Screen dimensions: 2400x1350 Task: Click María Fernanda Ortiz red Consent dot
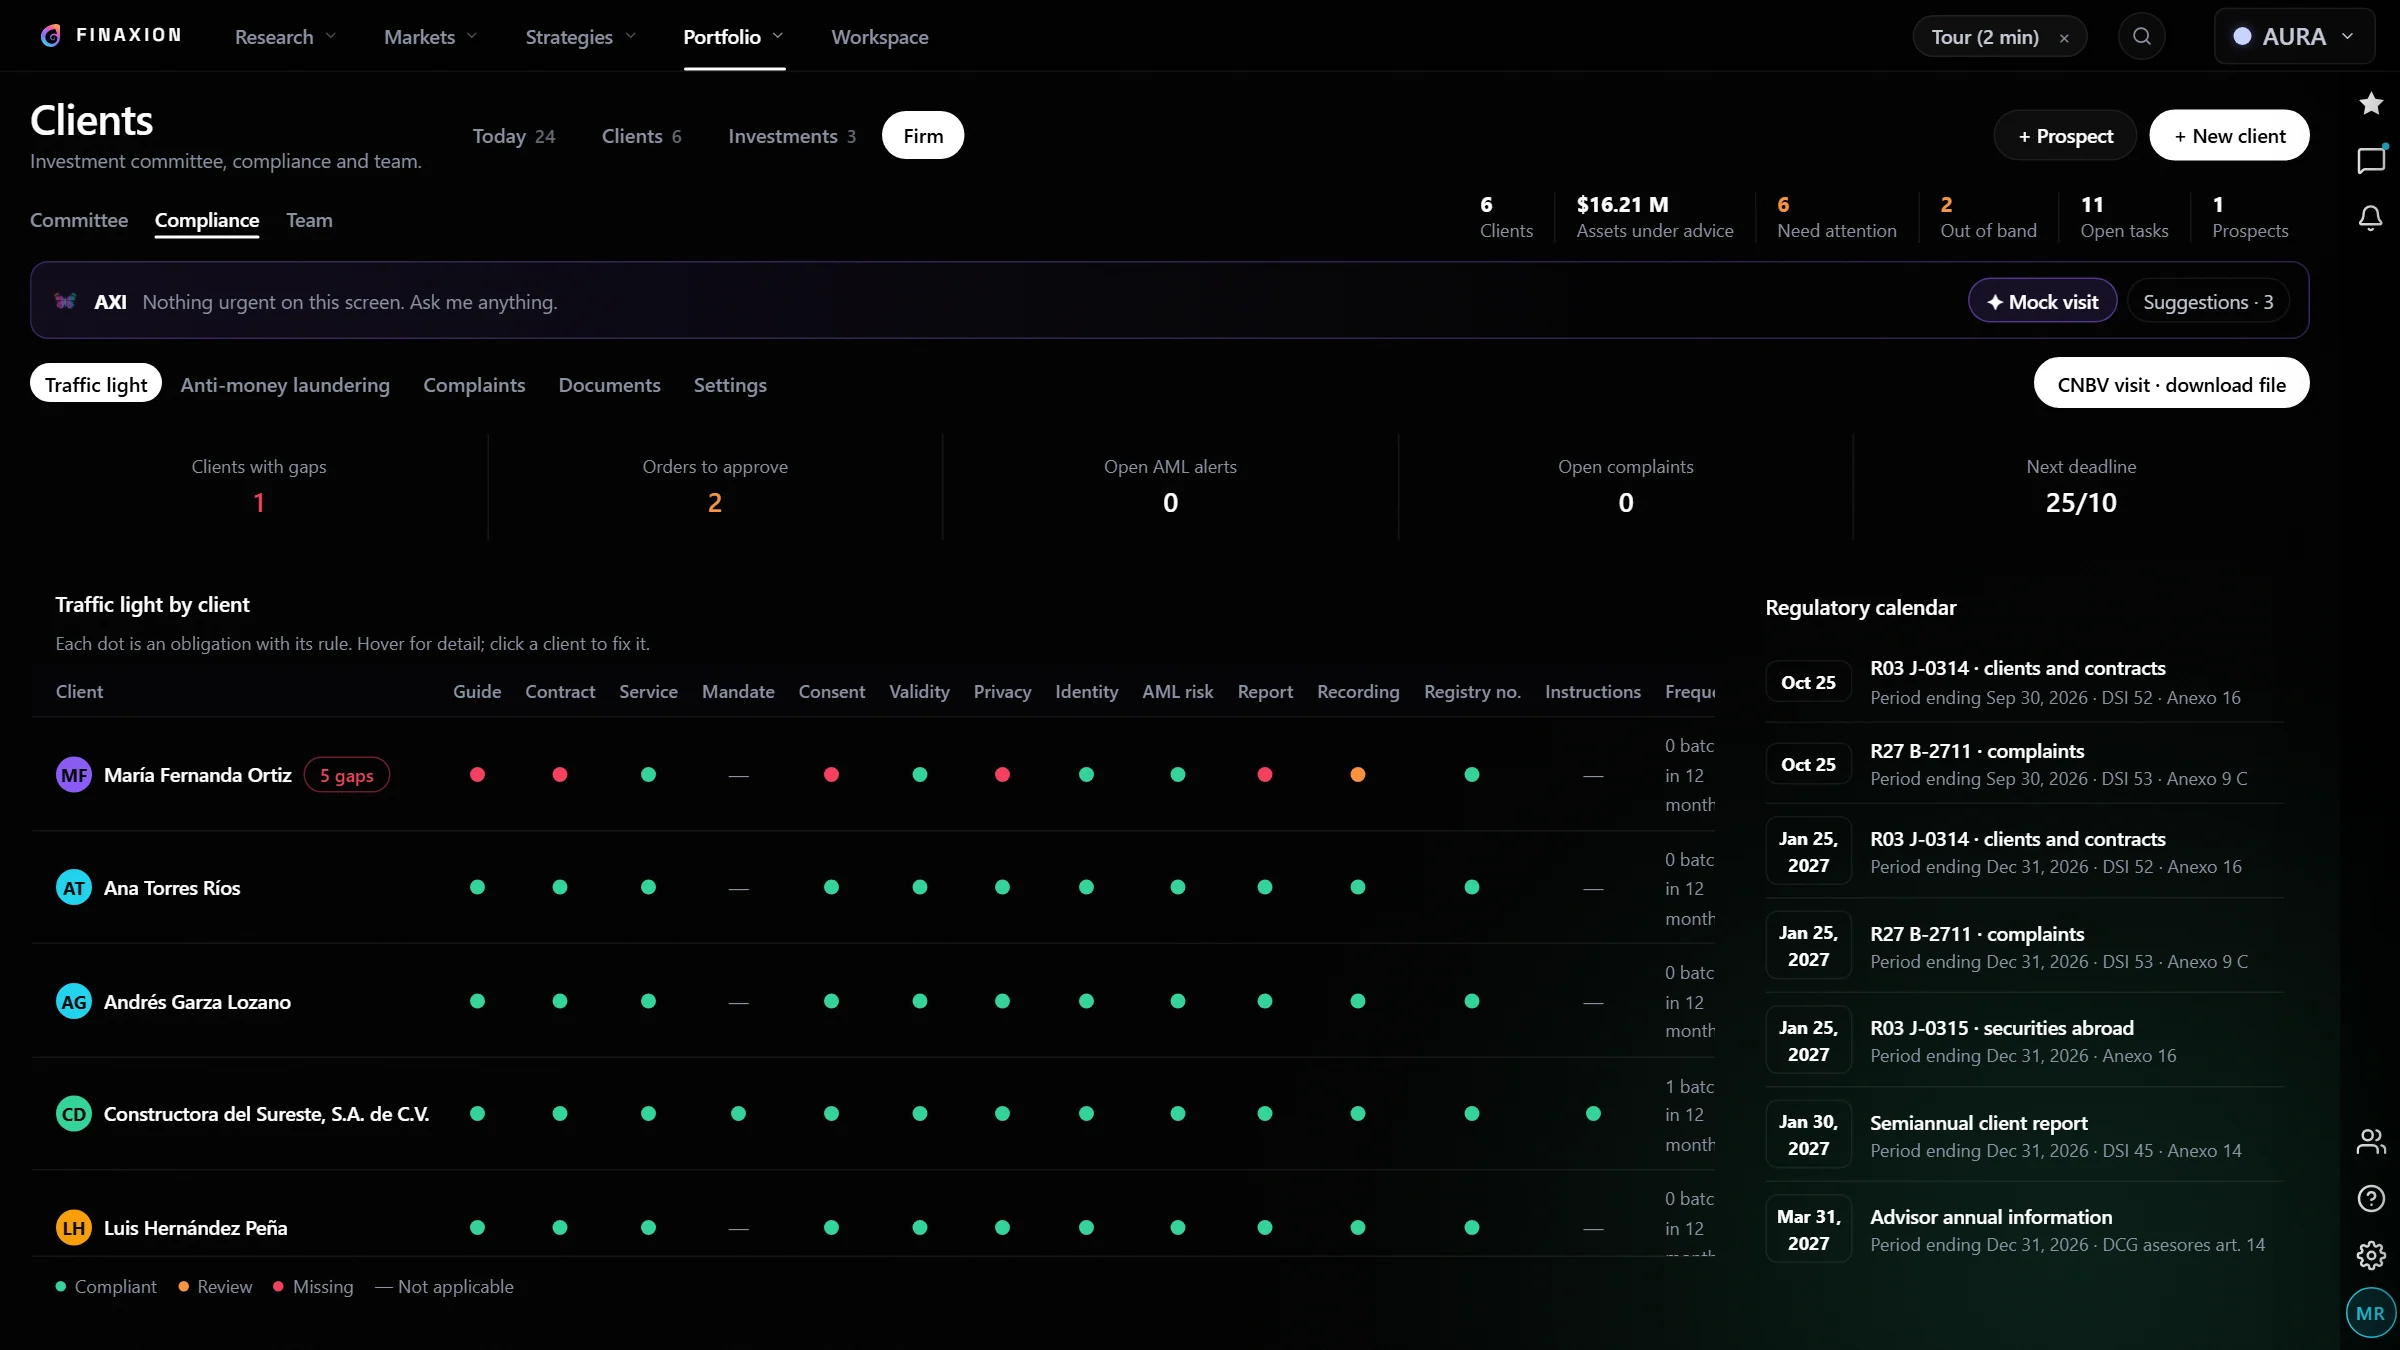(x=831, y=775)
